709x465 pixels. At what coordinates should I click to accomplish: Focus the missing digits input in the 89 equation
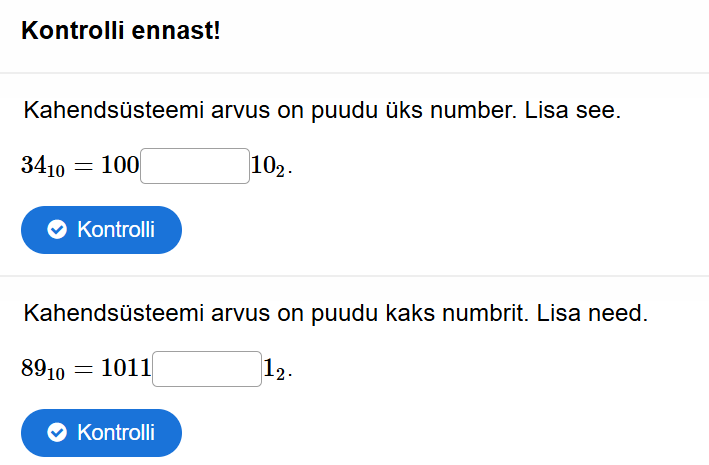tap(206, 369)
